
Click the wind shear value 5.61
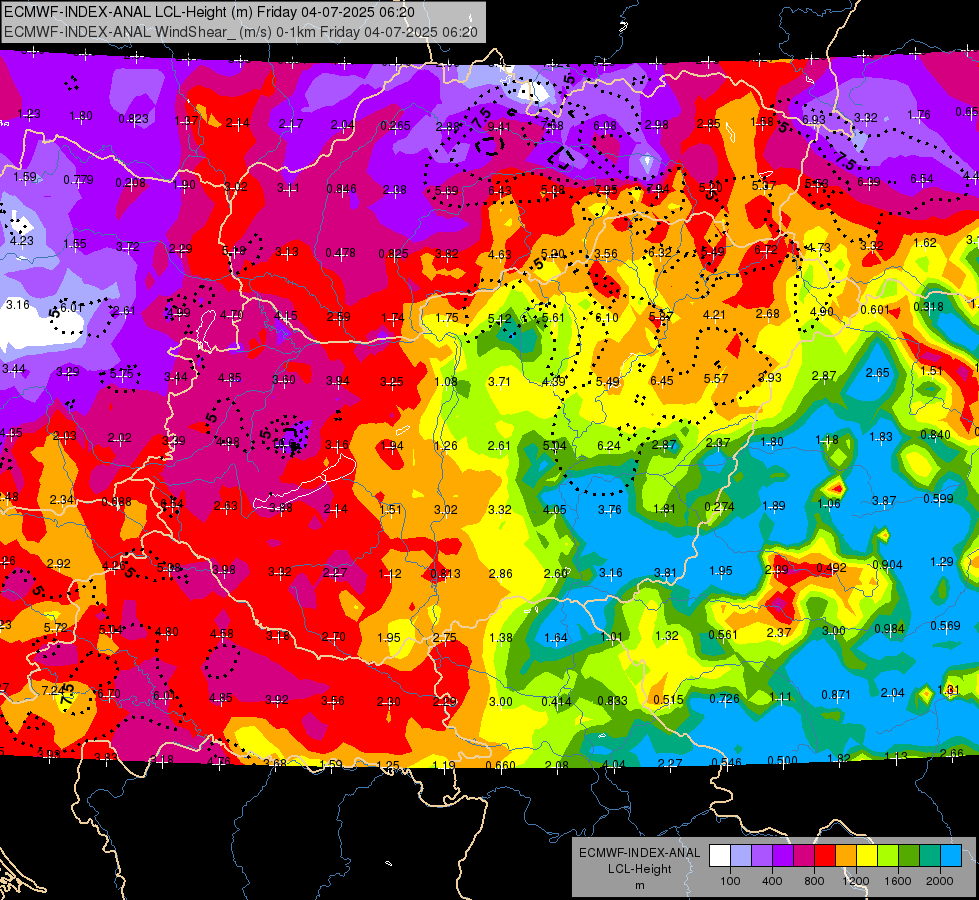[553, 318]
